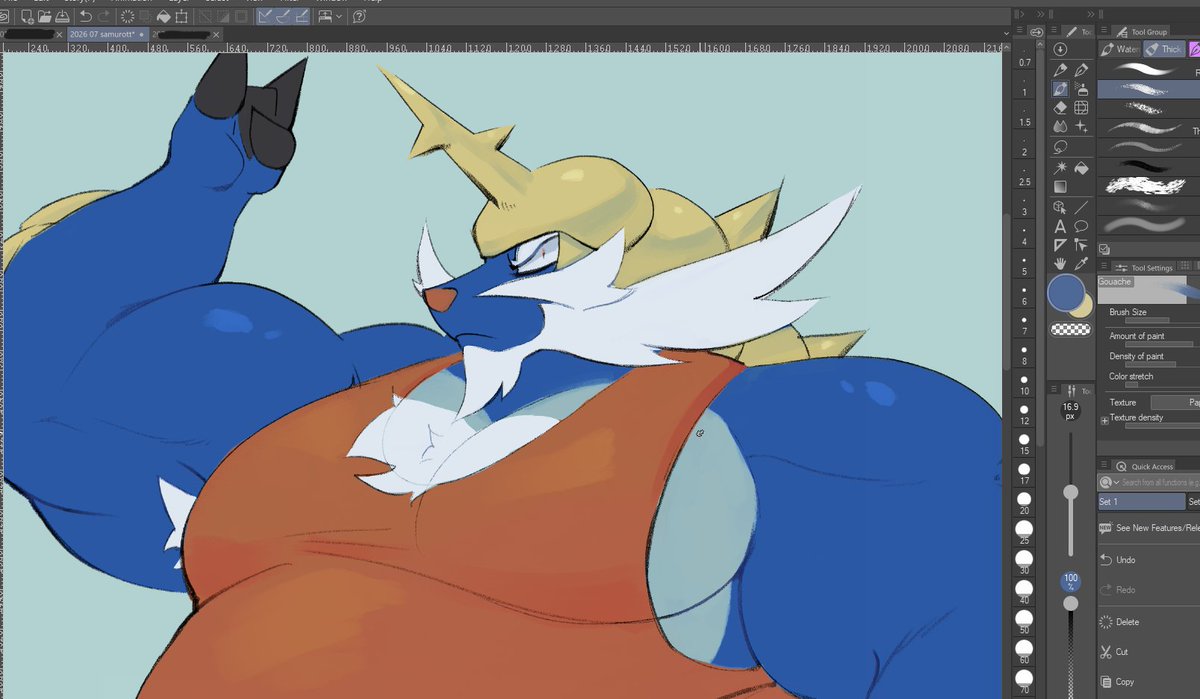This screenshot has width=1200, height=699.
Task: Choose brush size preset 20
Action: (x=1024, y=500)
